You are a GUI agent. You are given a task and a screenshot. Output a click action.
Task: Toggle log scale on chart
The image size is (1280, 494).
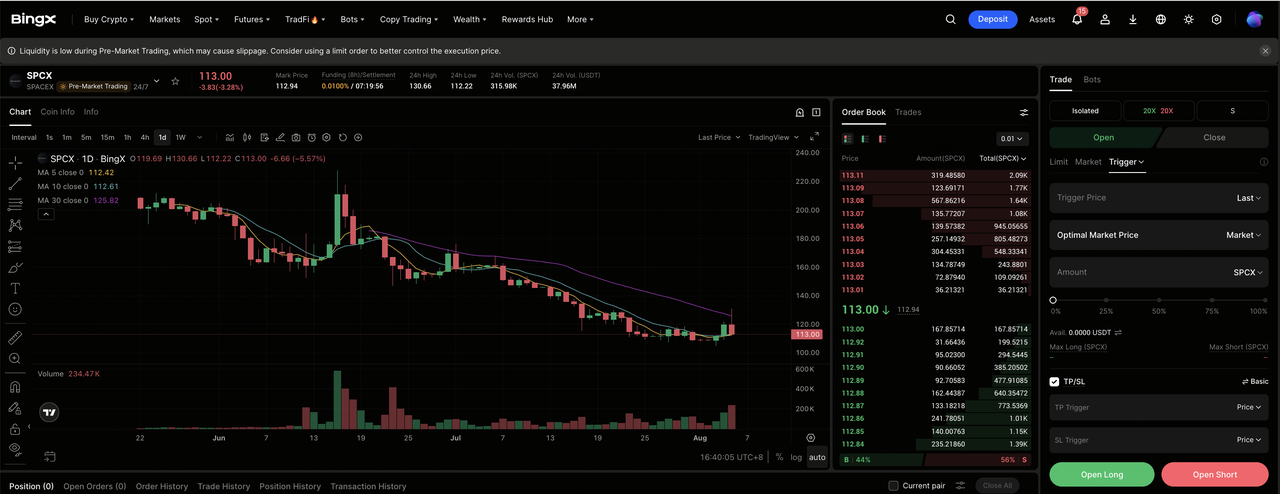(x=796, y=457)
